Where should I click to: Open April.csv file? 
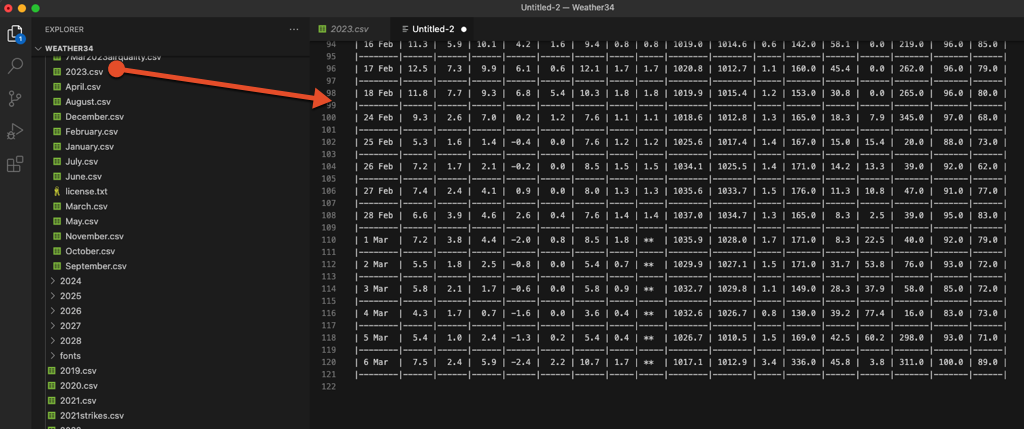[x=83, y=86]
